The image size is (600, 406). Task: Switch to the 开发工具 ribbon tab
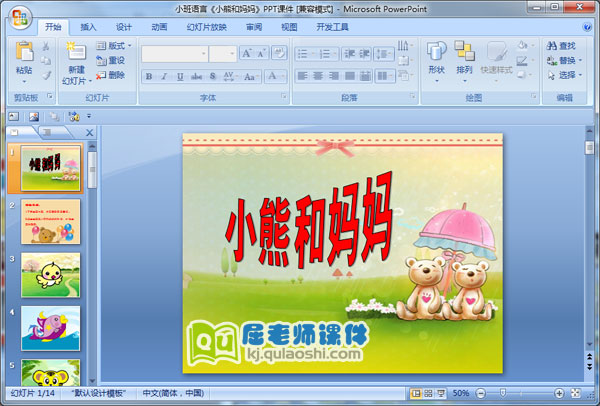click(x=332, y=27)
